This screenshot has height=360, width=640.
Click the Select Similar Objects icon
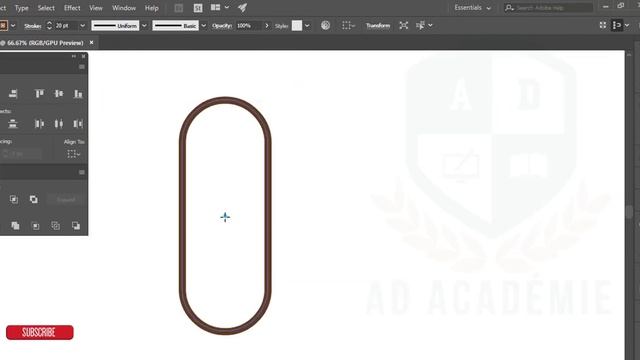[420, 25]
